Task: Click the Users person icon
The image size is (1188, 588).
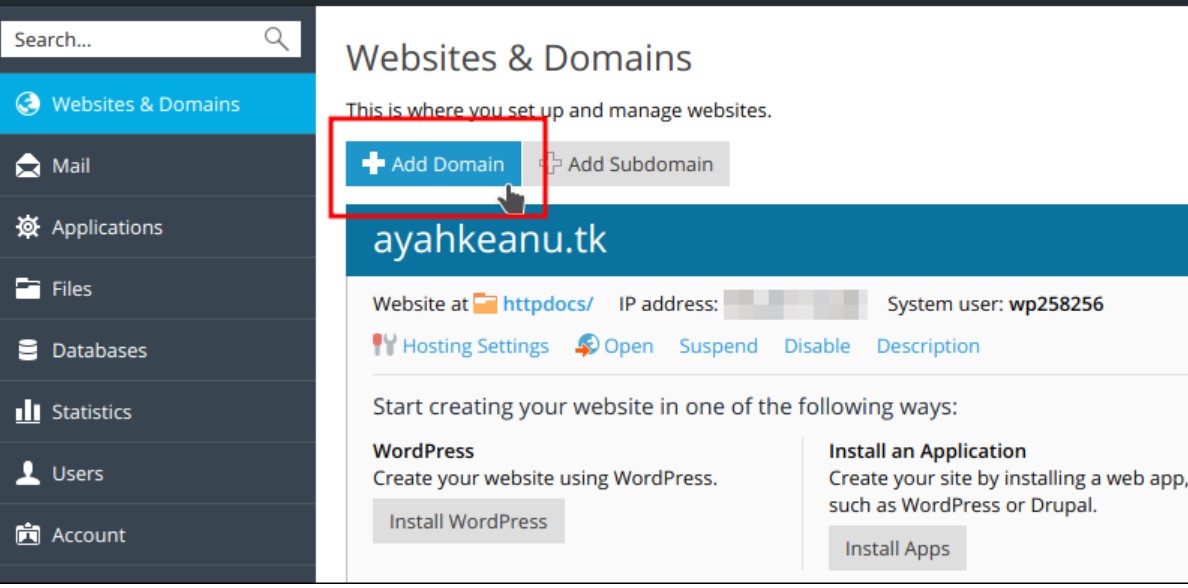Action: pos(28,474)
